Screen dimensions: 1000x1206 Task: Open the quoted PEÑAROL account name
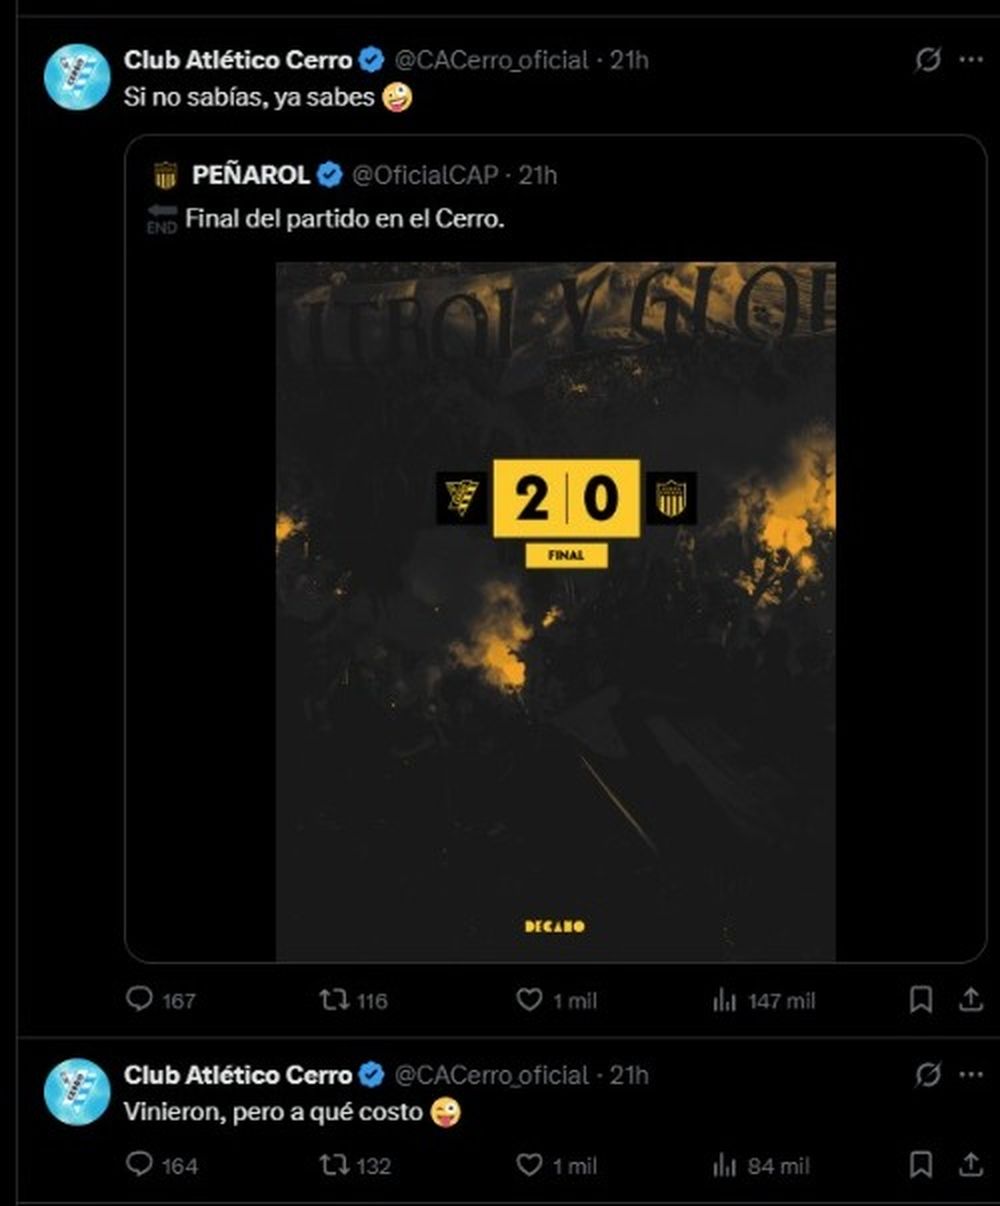(x=250, y=175)
